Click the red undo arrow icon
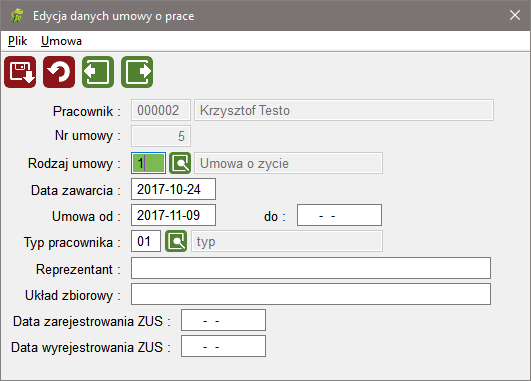531x381 pixels. (59, 72)
